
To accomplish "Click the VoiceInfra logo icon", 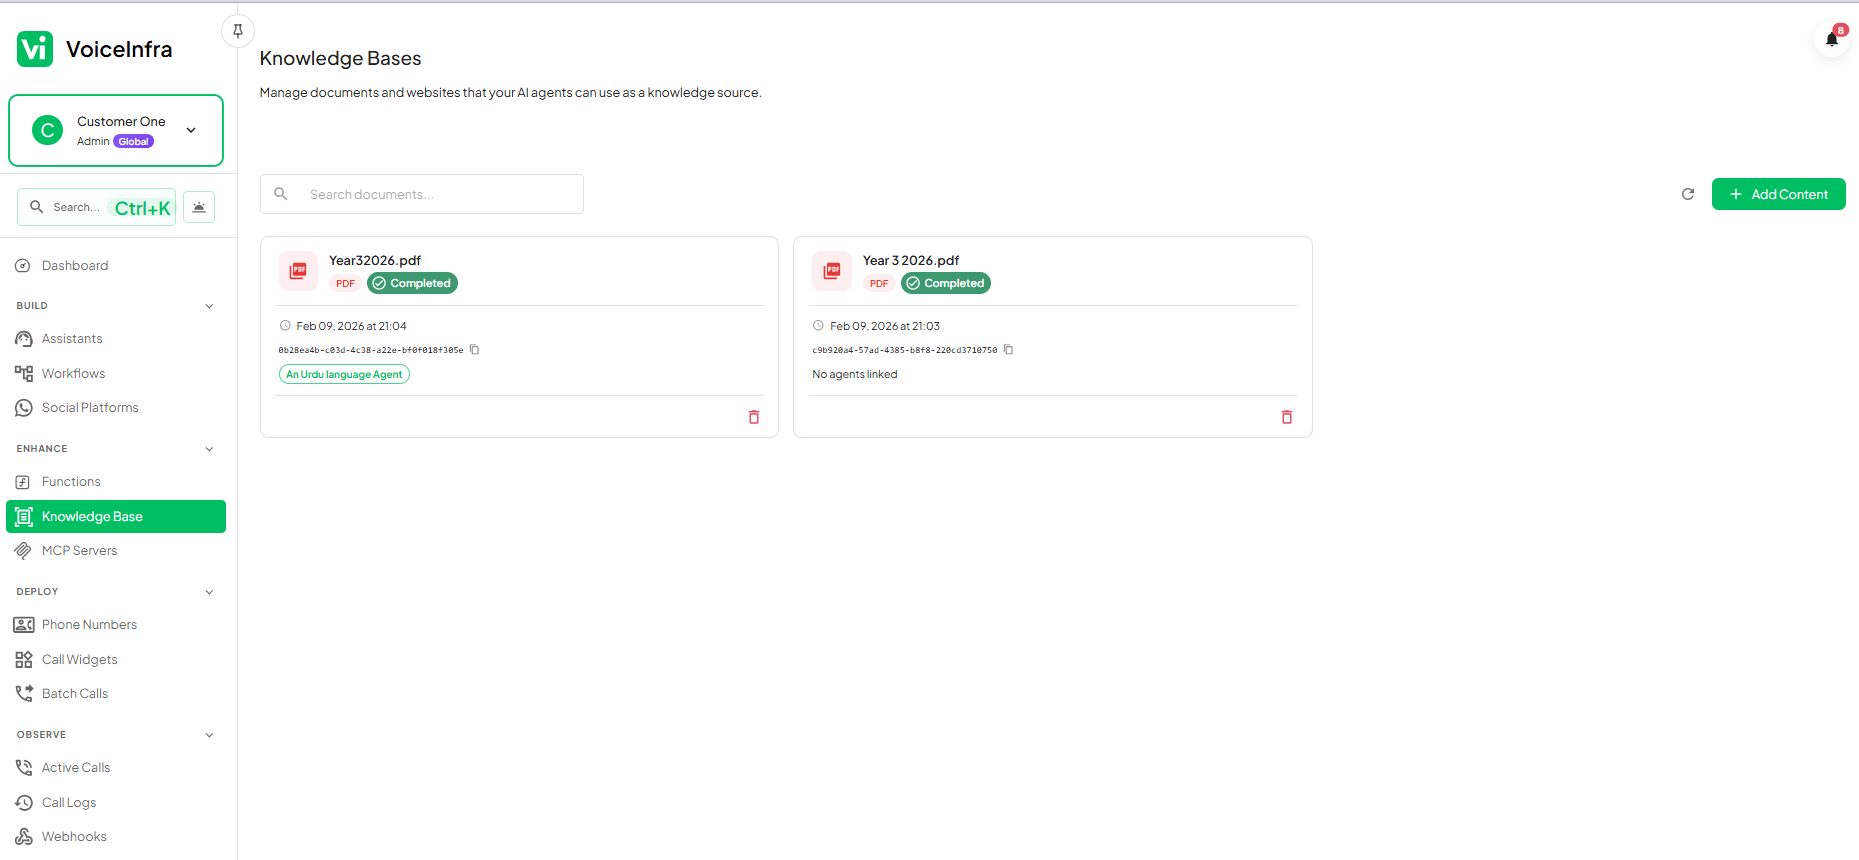I will click(x=35, y=49).
